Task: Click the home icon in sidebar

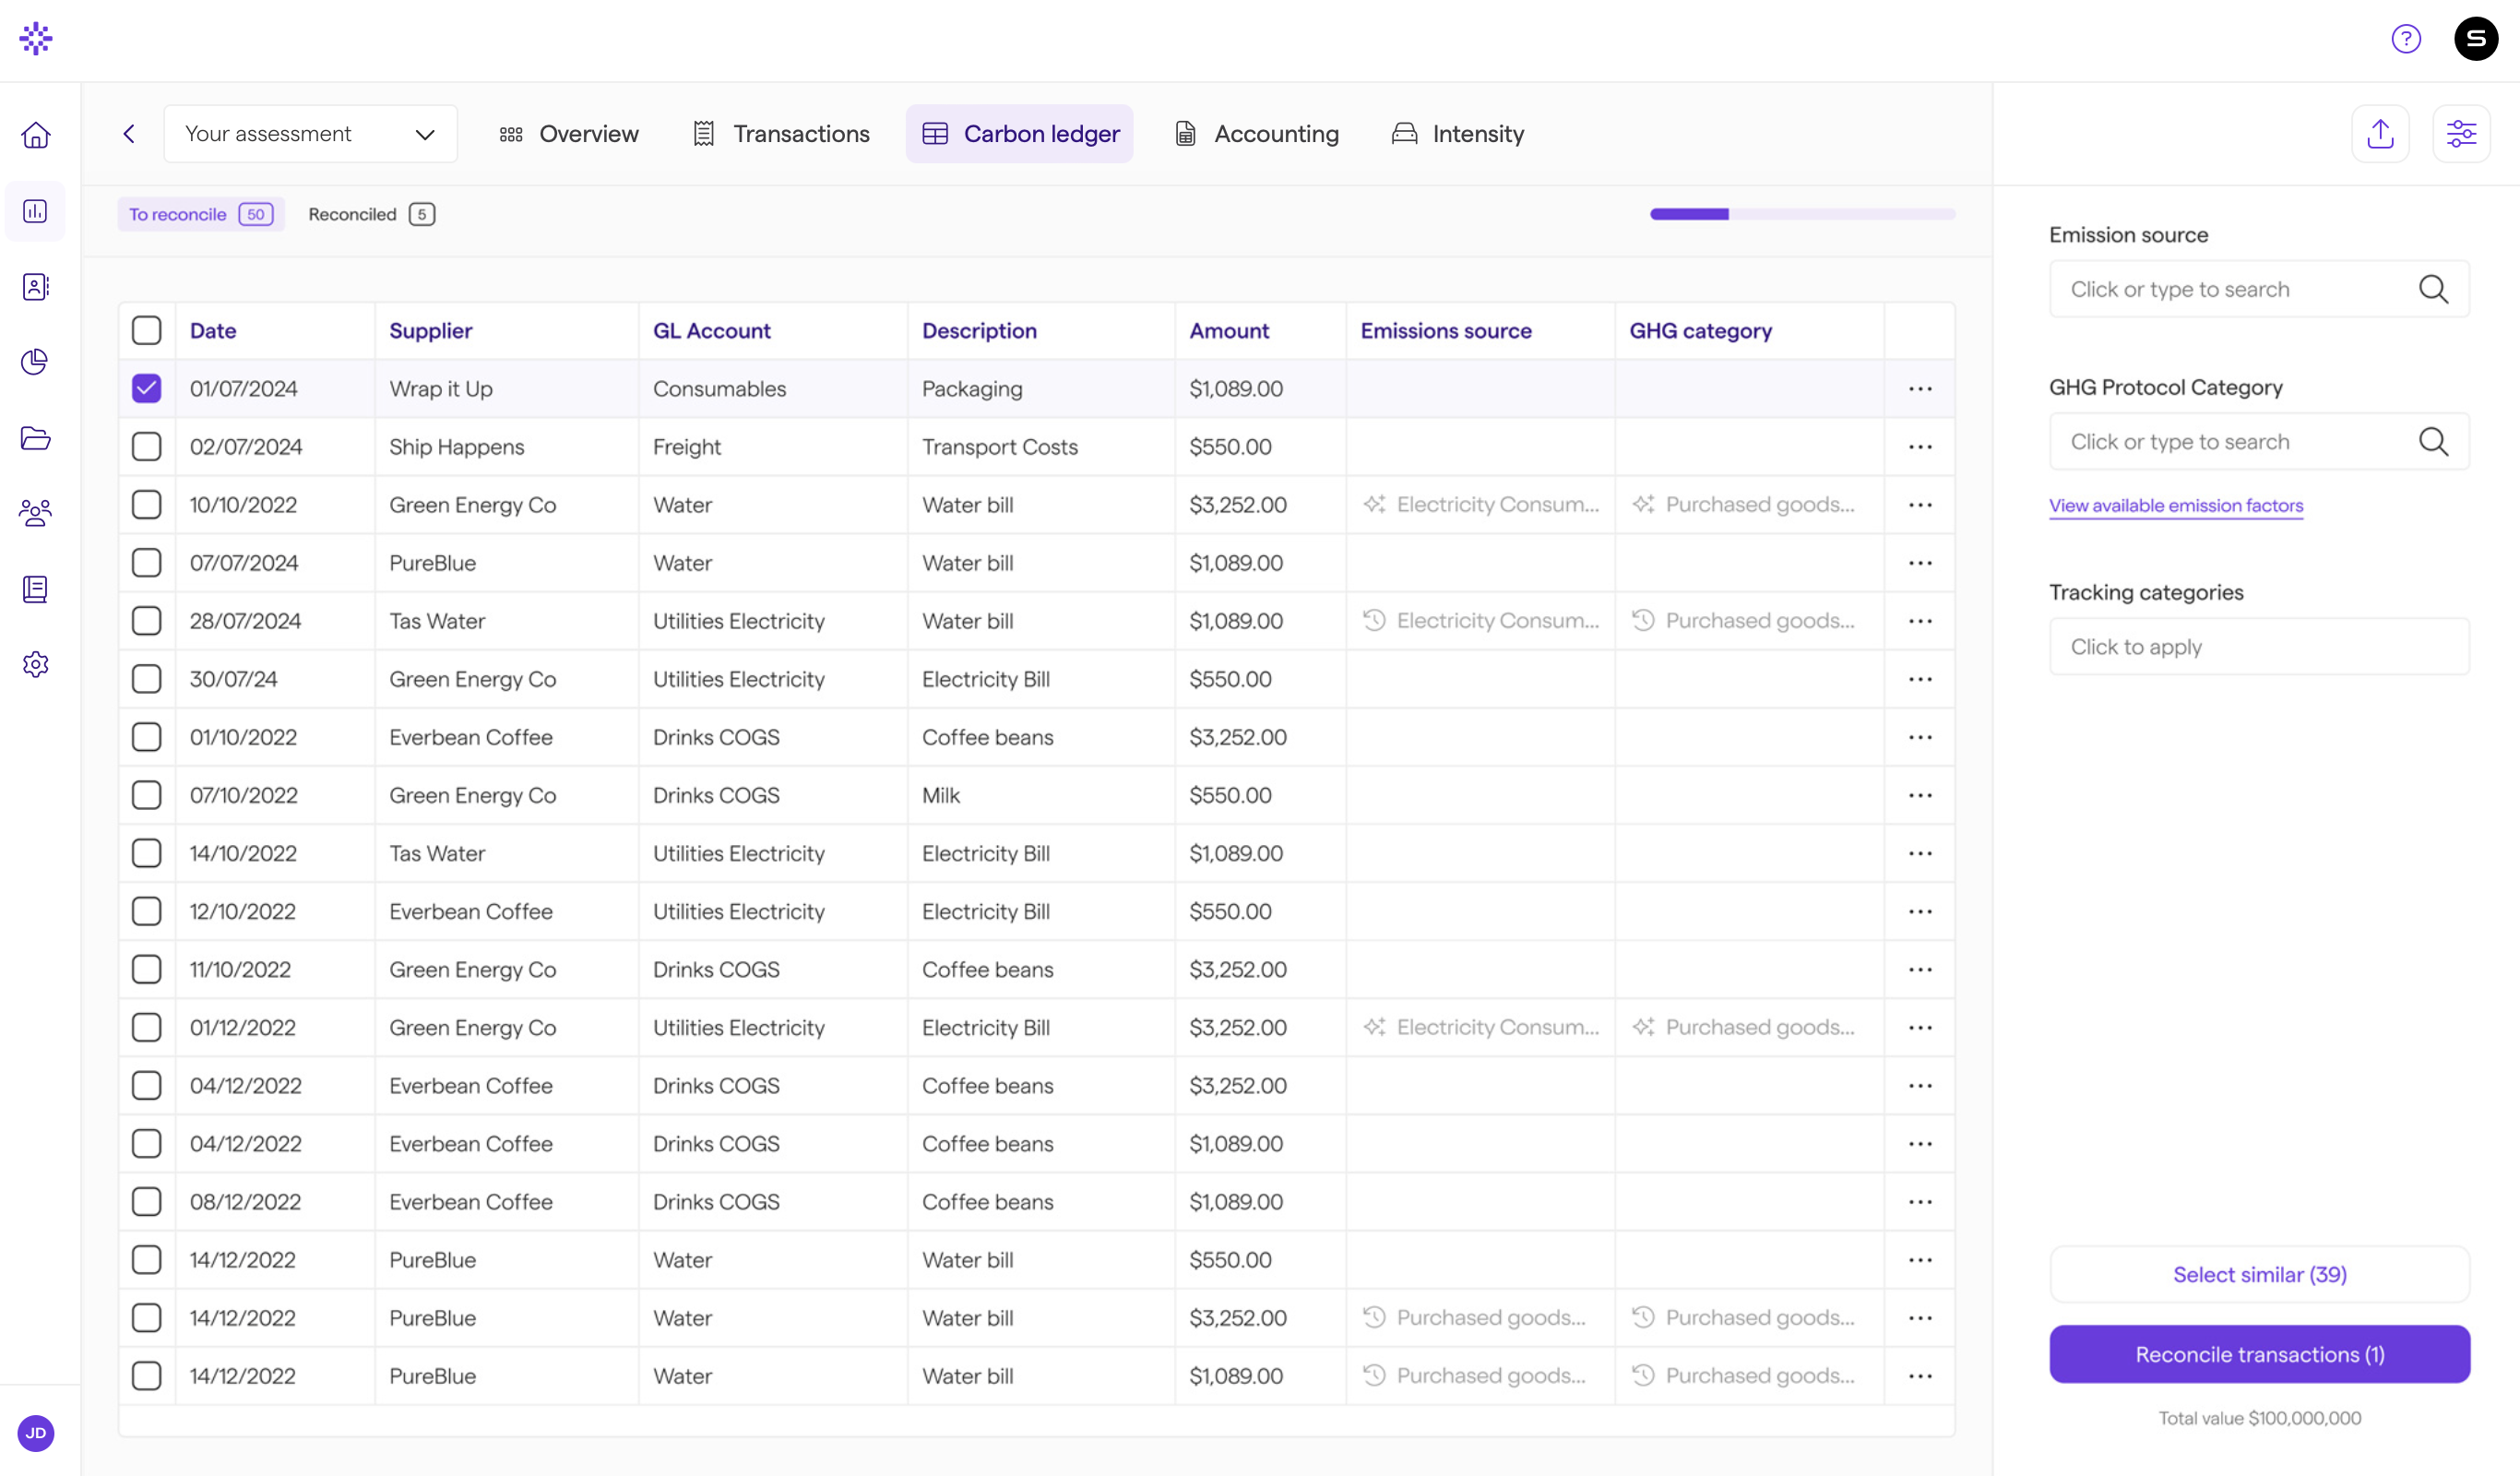Action: (36, 135)
